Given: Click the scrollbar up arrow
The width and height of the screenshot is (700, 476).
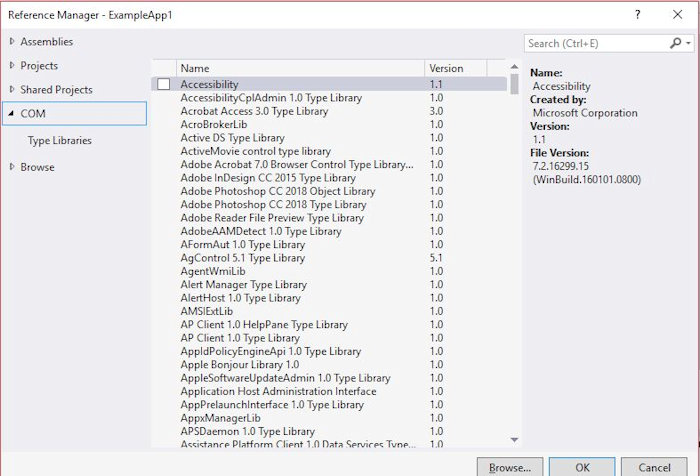Looking at the screenshot, I should (514, 67).
